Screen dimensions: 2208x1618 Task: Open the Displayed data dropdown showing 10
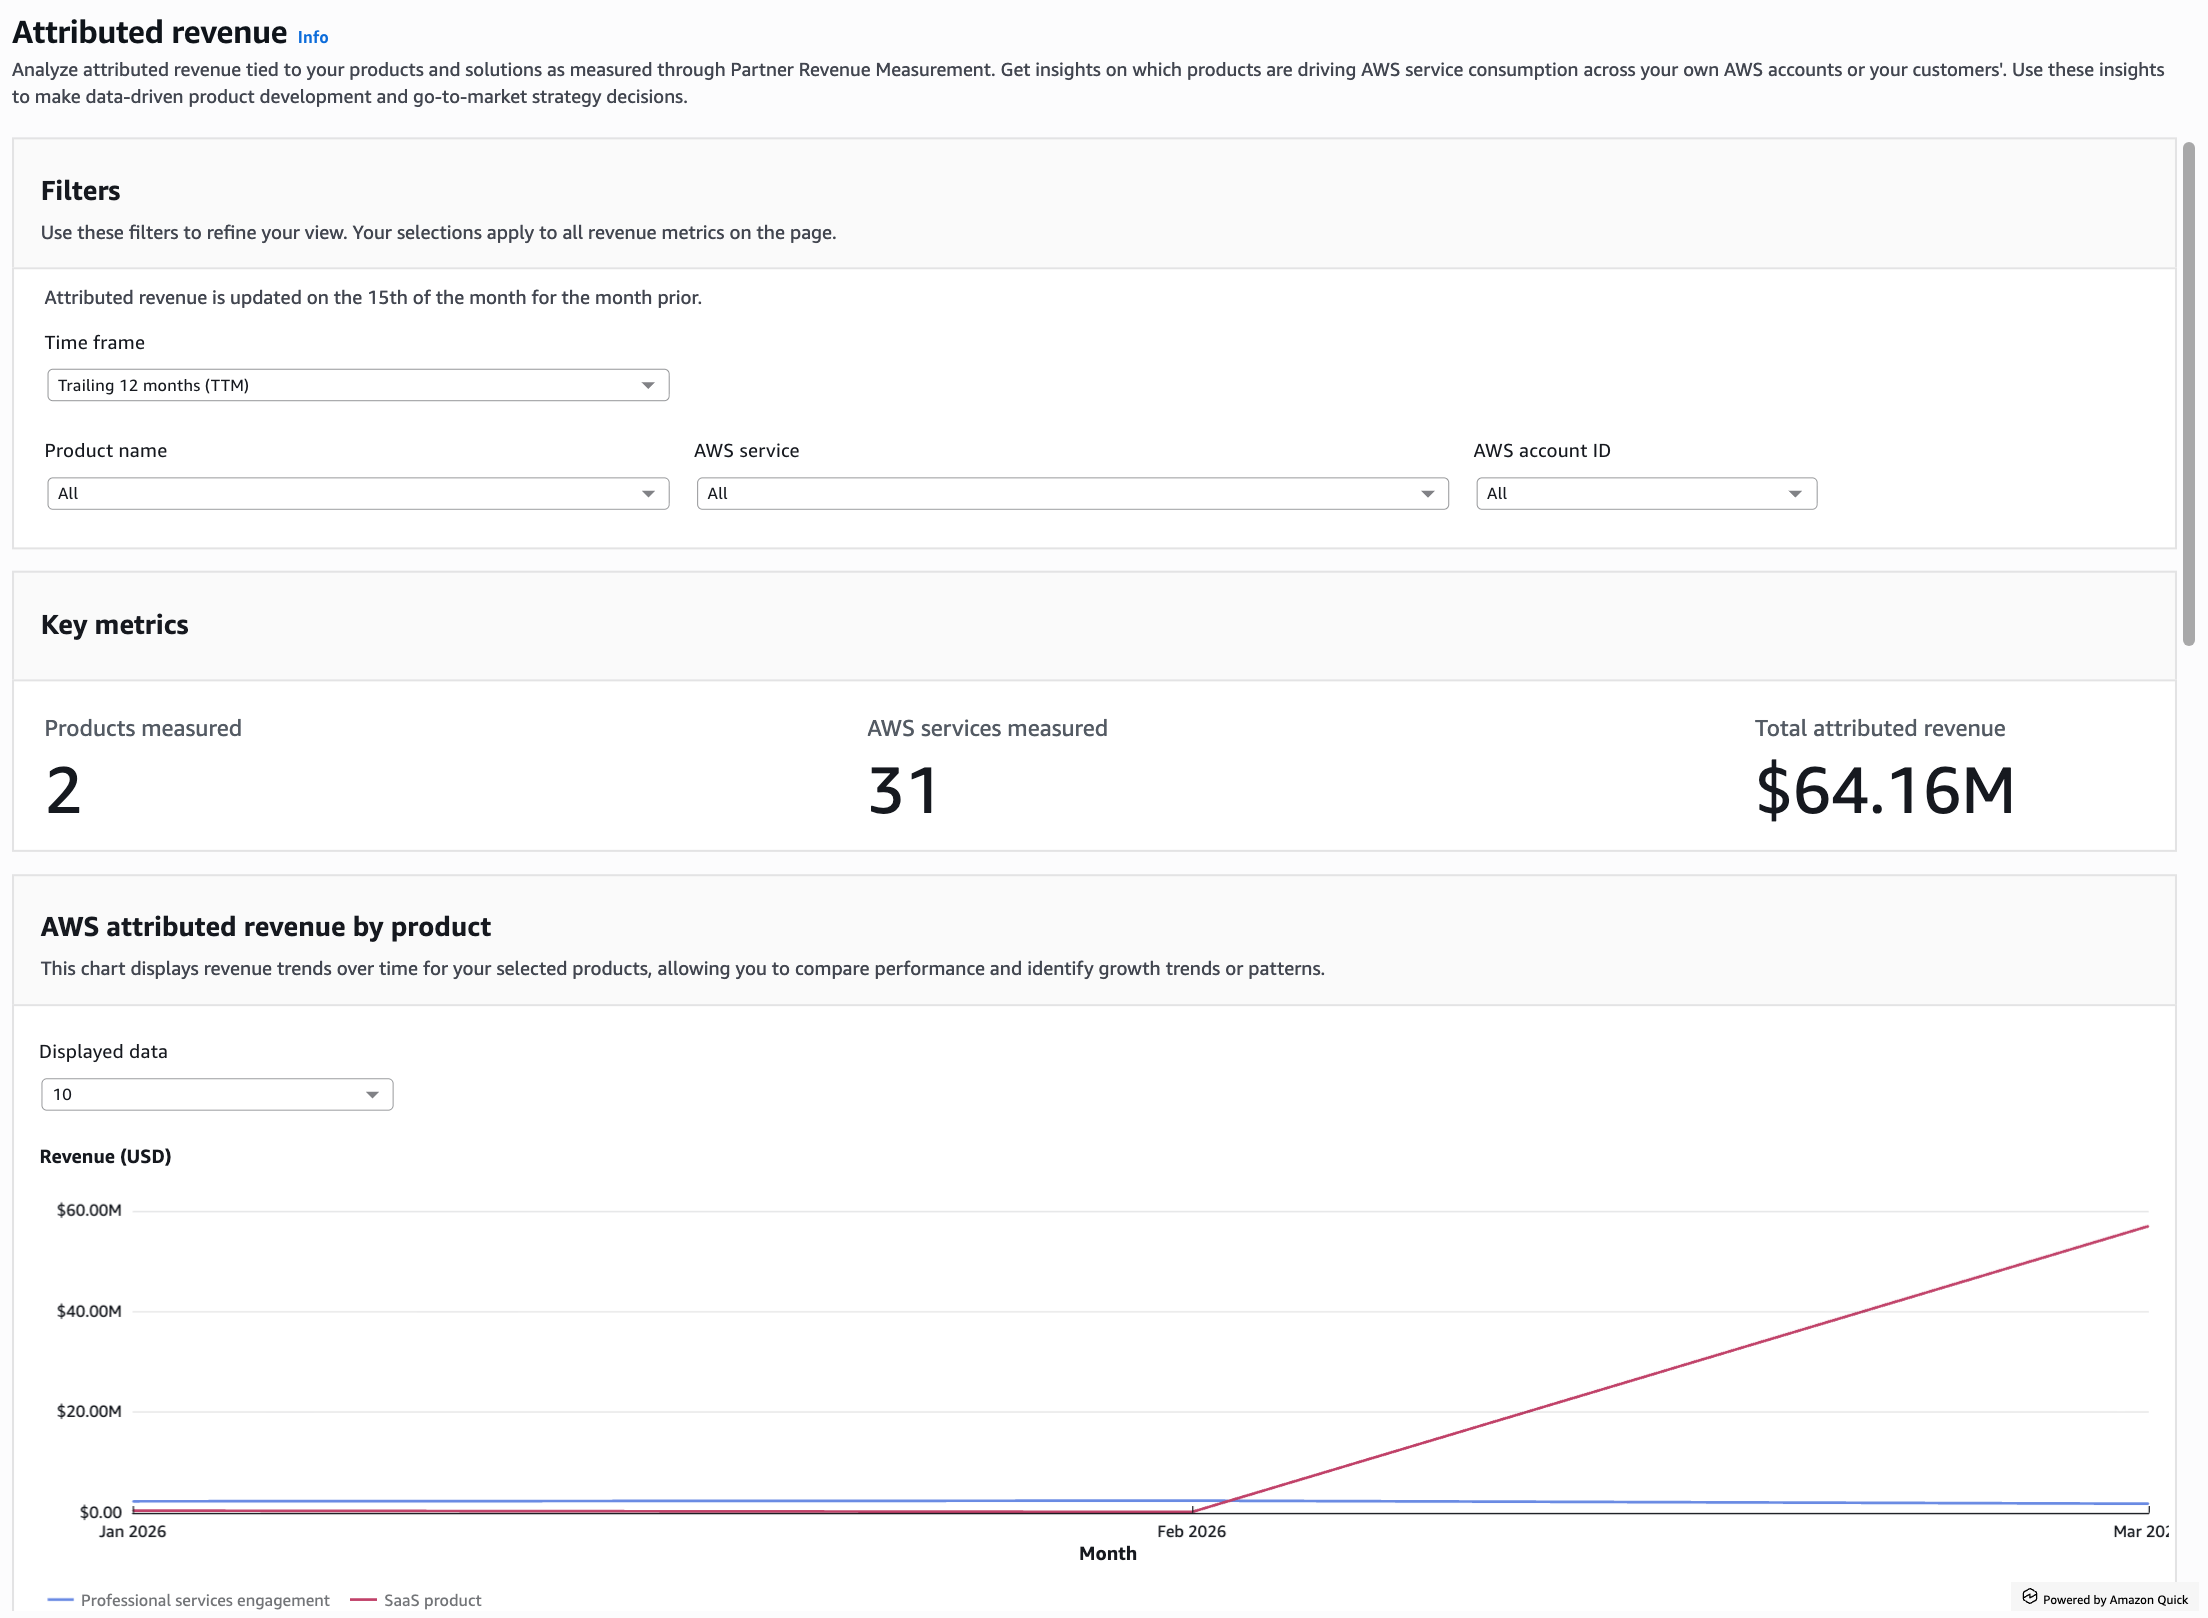pos(216,1094)
